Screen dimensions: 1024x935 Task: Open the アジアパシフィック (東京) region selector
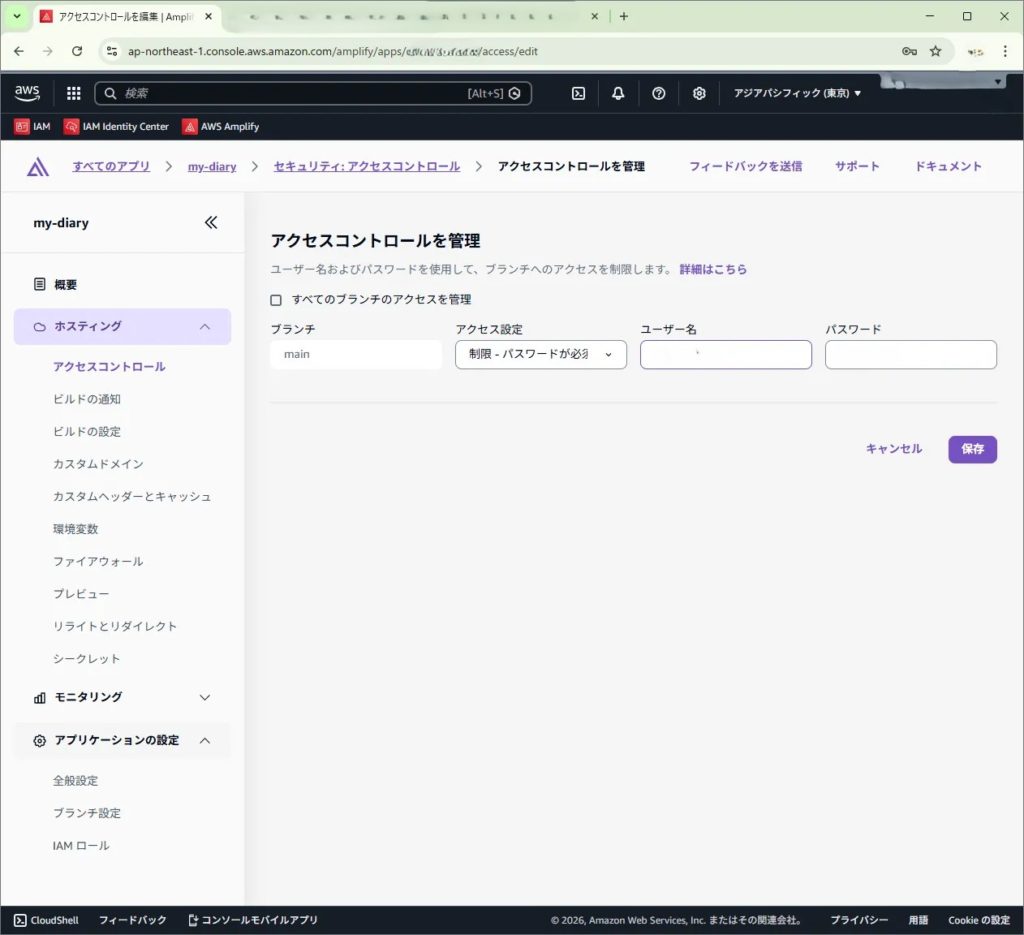[797, 93]
